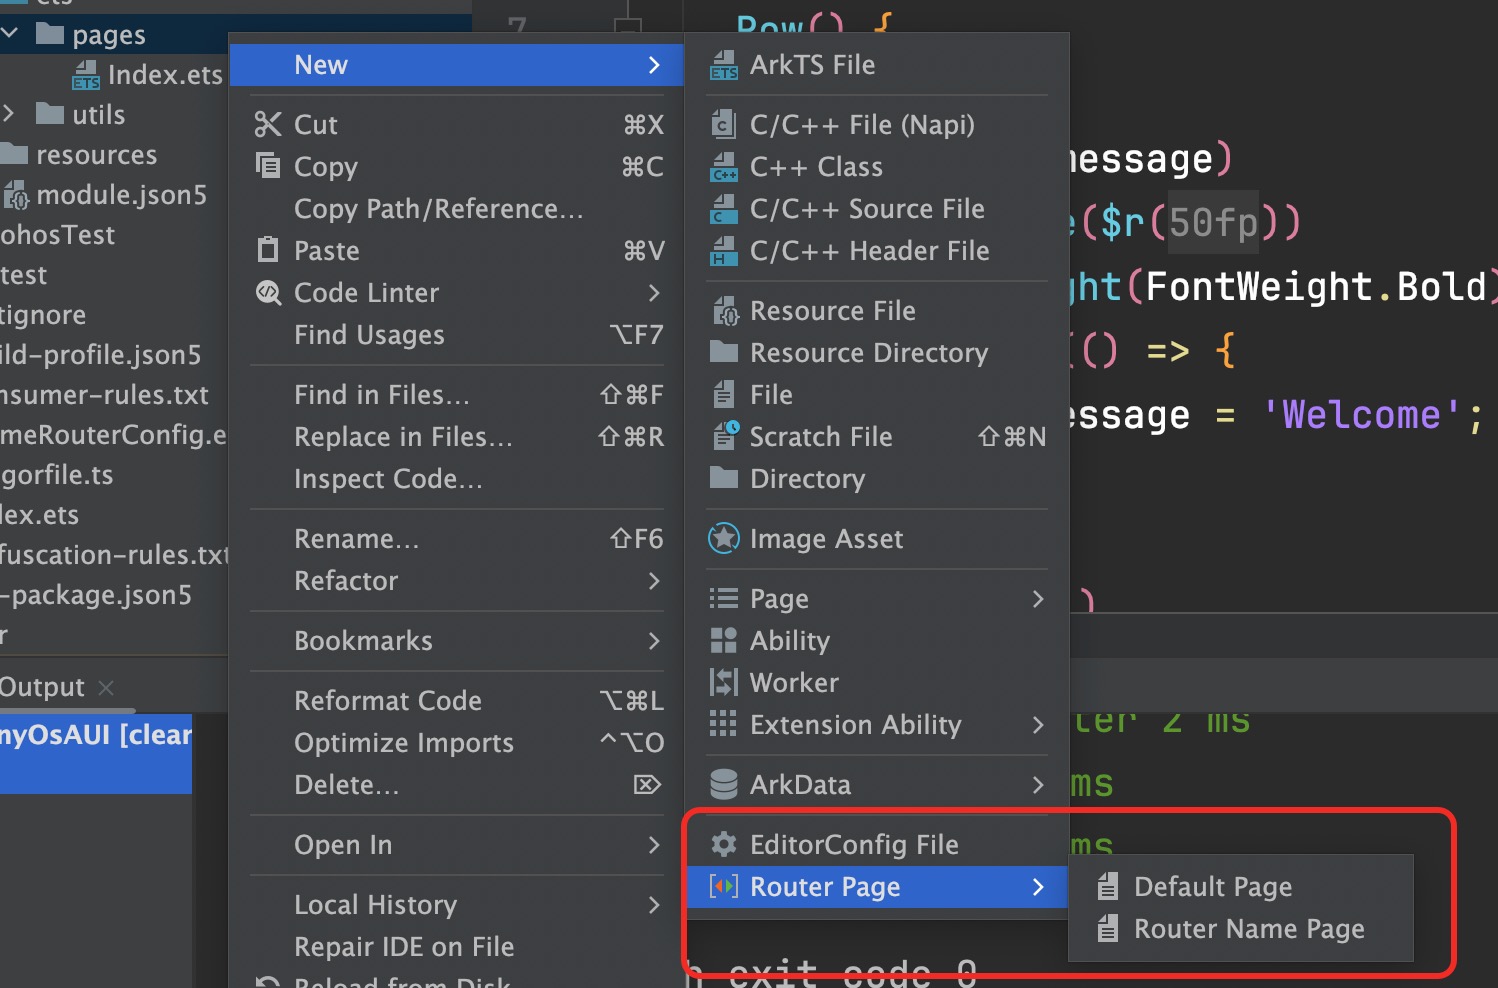
Task: Click the Resource File icon
Action: click(724, 311)
